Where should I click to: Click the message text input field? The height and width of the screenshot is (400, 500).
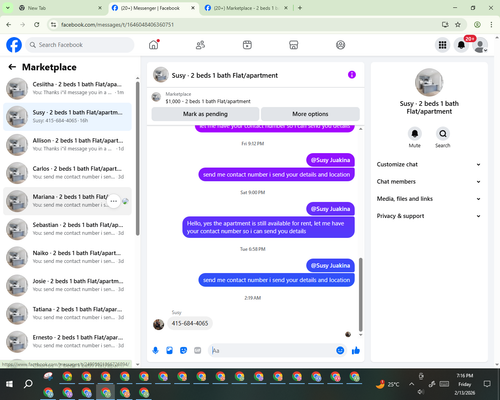point(272,350)
